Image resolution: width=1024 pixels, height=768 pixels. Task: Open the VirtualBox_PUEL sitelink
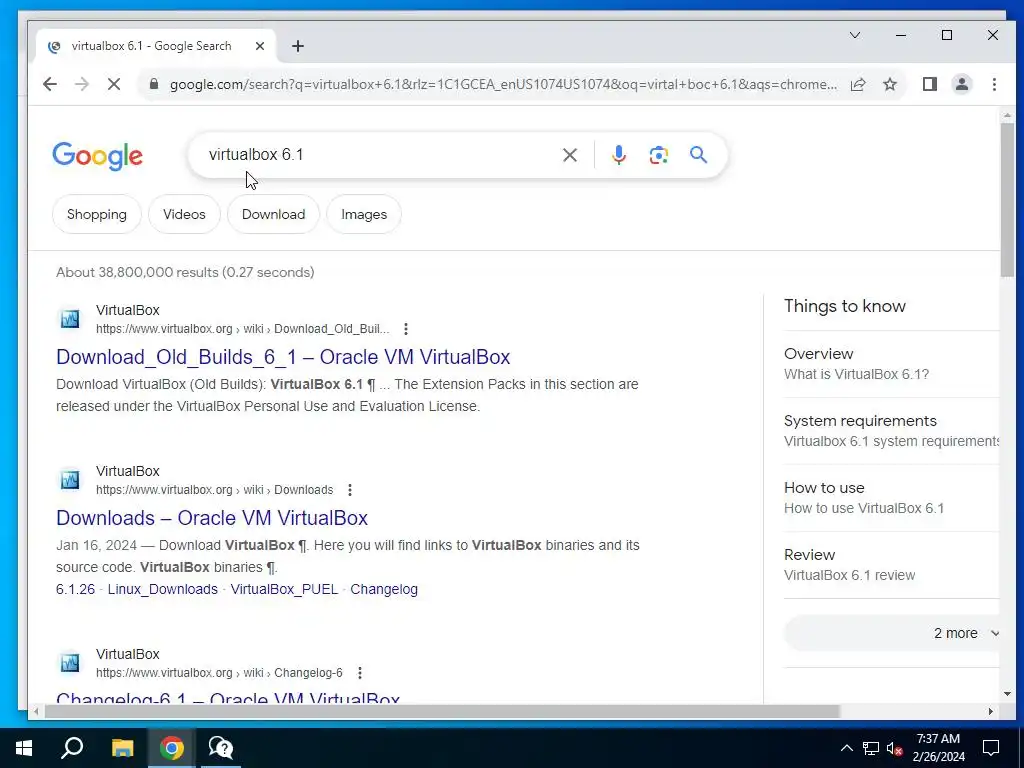284,589
